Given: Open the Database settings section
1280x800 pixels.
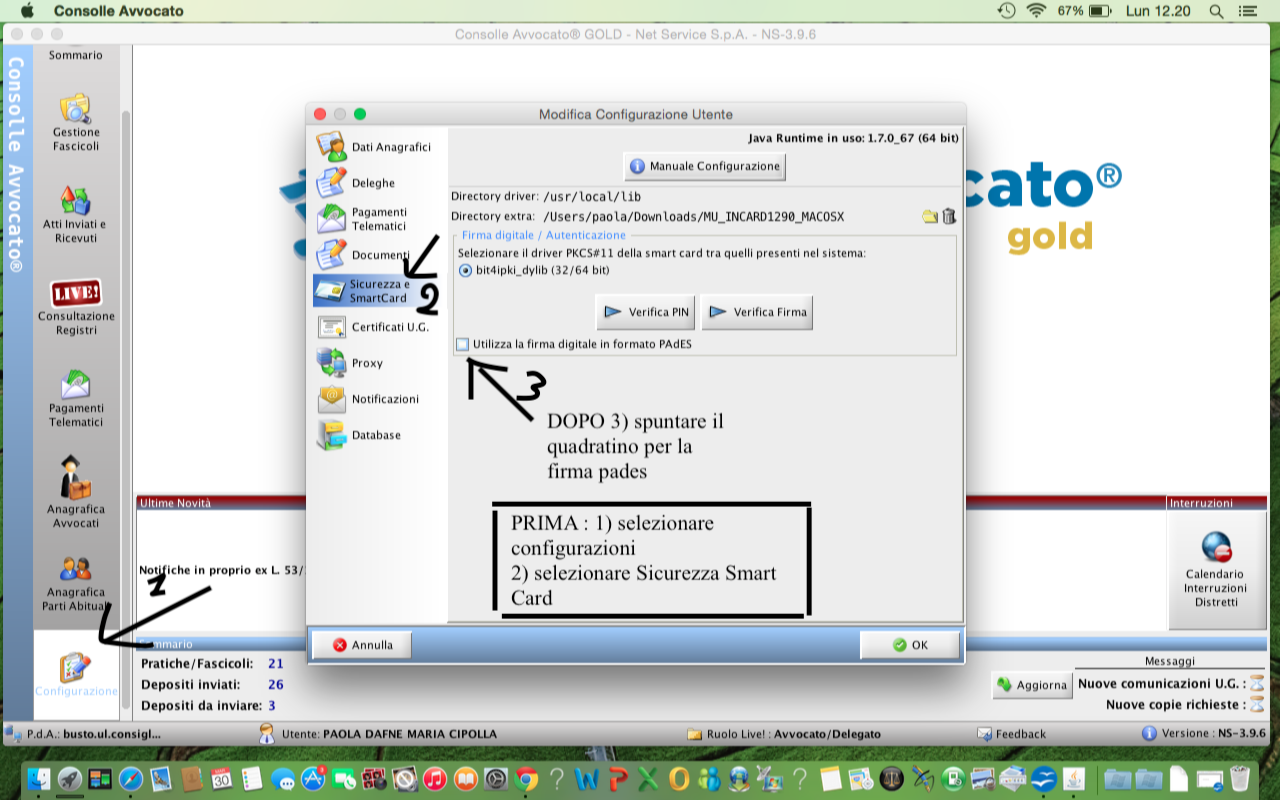Looking at the screenshot, I should (359, 435).
